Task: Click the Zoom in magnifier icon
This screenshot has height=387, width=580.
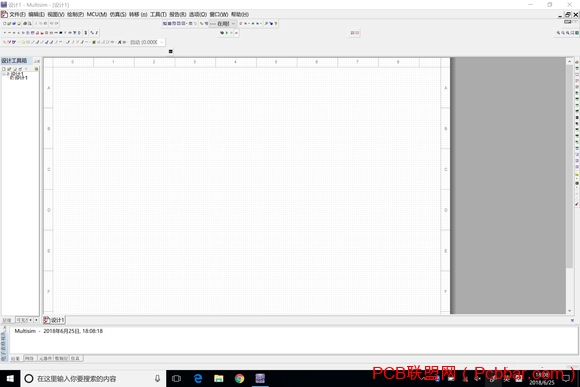Action: click(558, 33)
